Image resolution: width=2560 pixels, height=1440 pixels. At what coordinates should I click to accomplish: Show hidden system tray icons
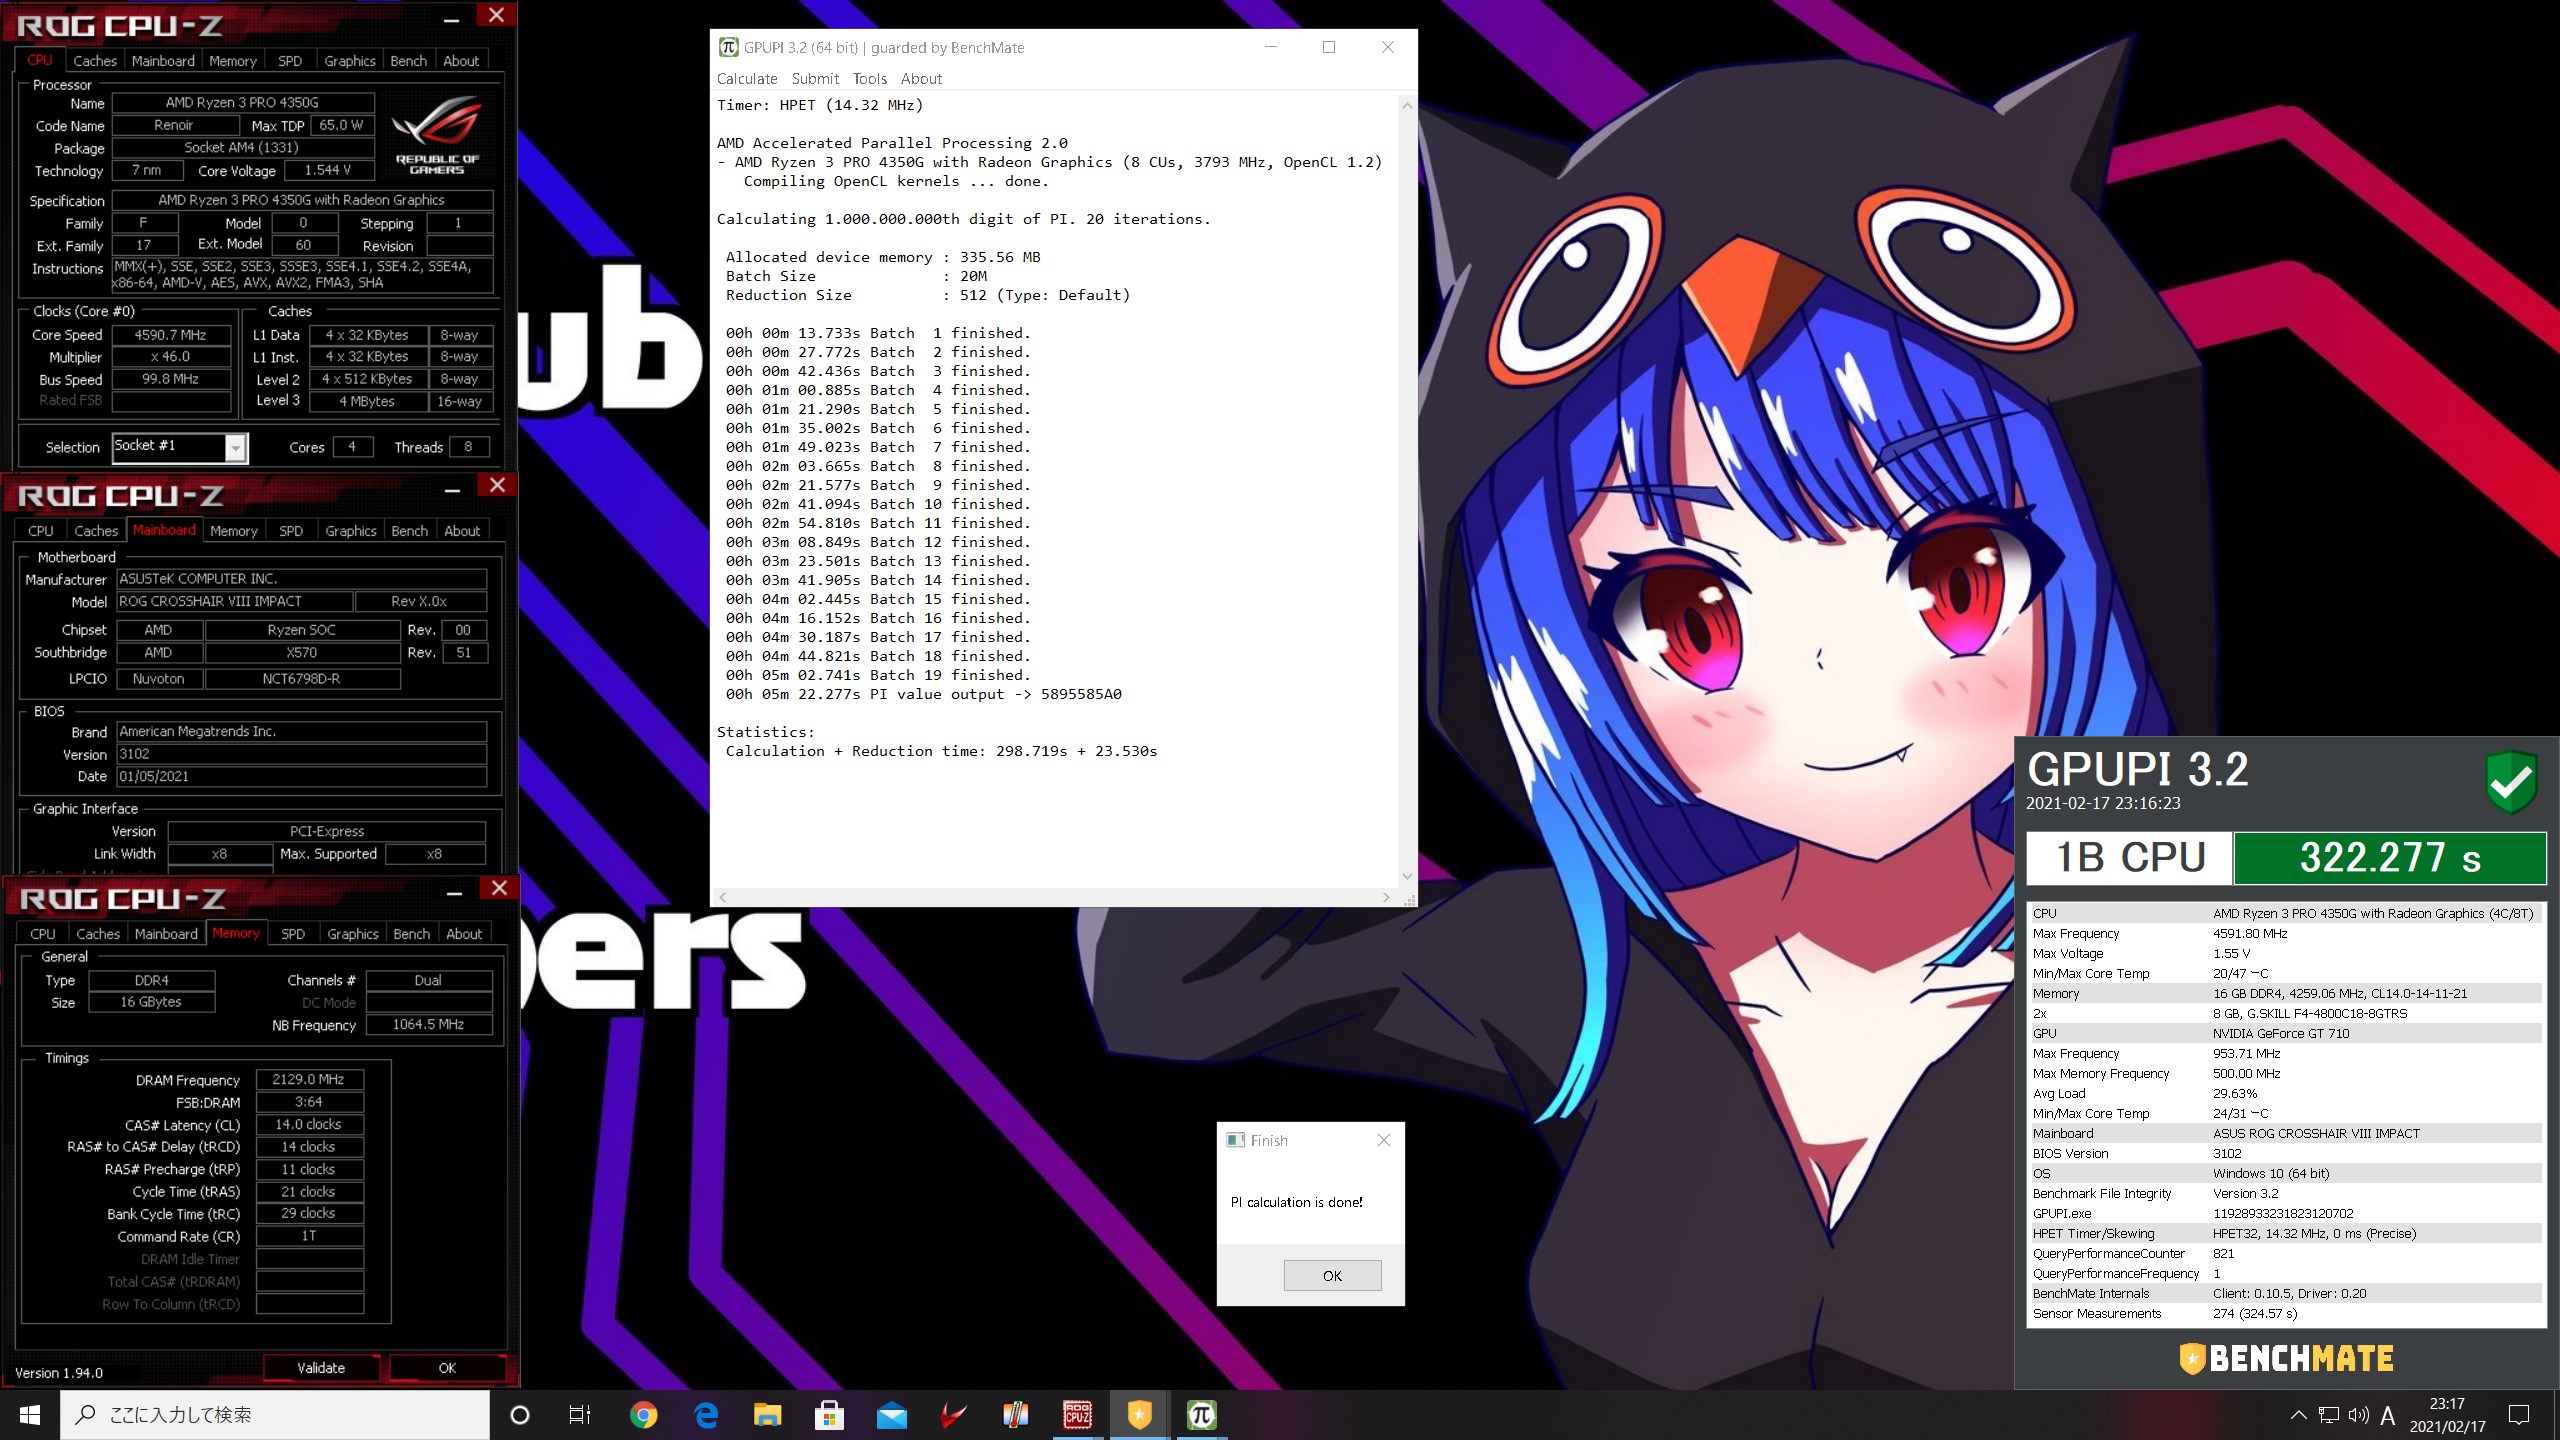2298,1415
